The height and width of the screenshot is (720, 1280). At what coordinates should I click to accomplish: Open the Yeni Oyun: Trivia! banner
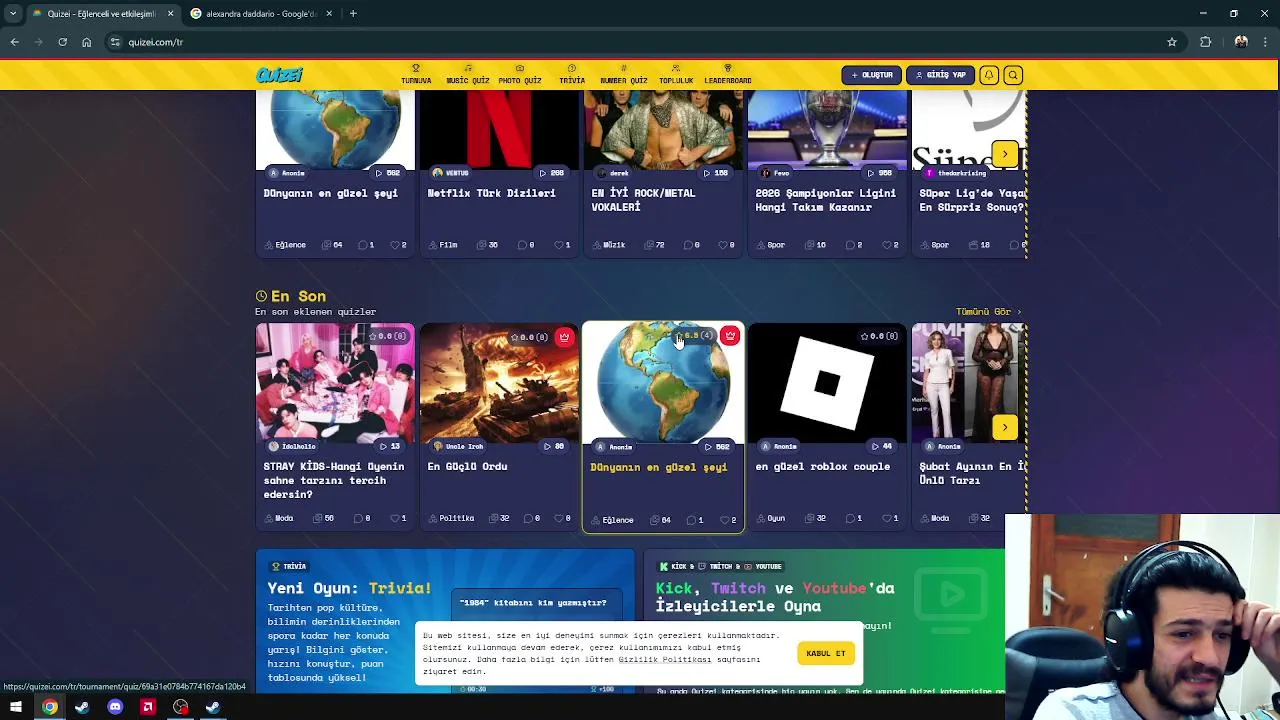pyautogui.click(x=446, y=620)
